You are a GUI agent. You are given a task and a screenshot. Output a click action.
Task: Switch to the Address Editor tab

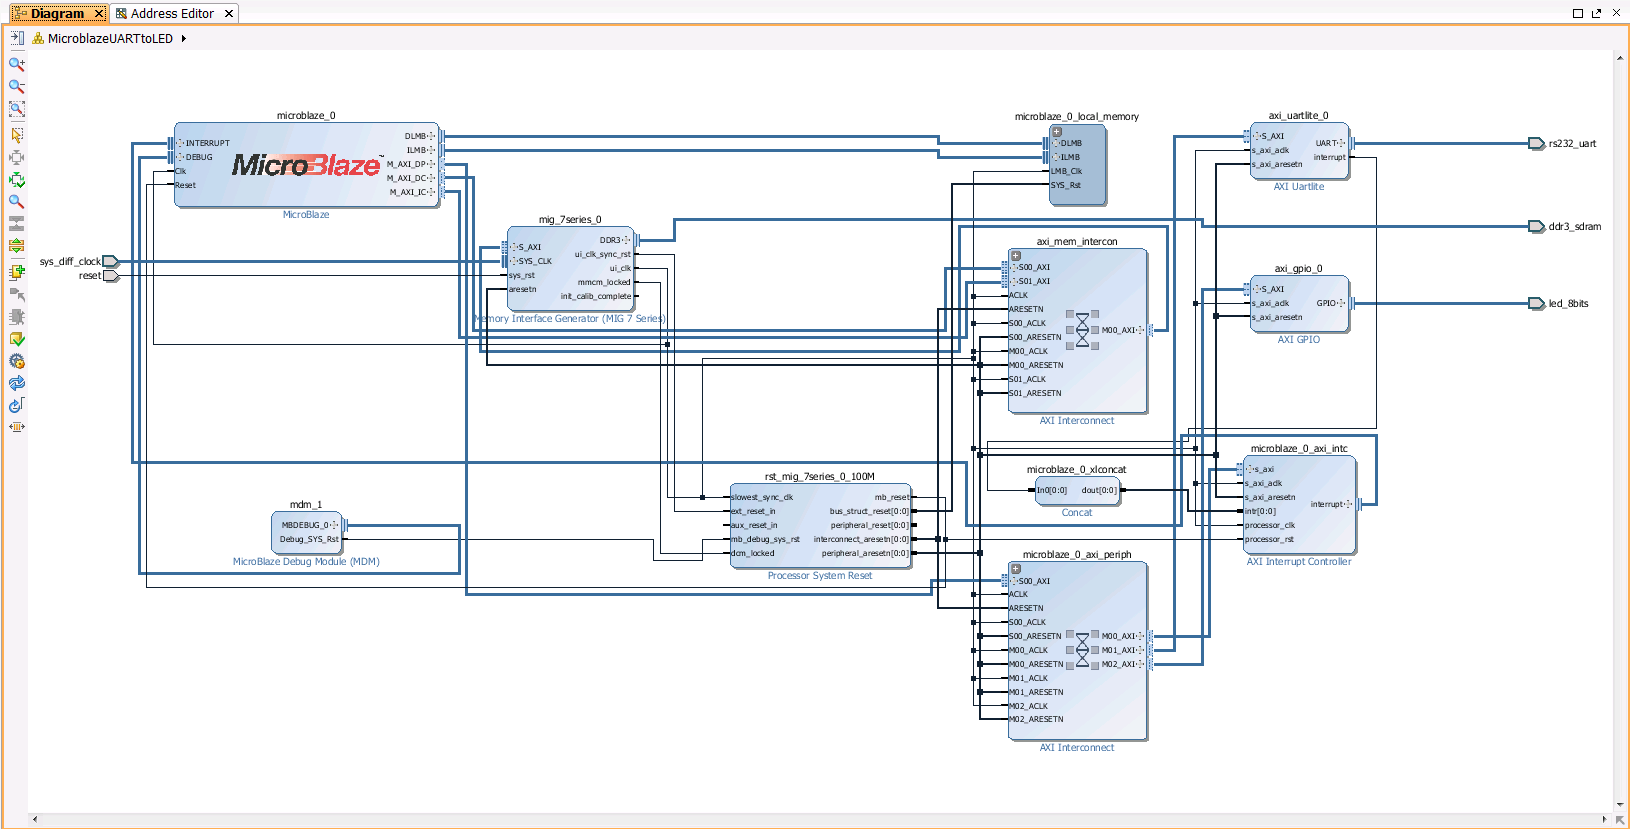point(172,13)
